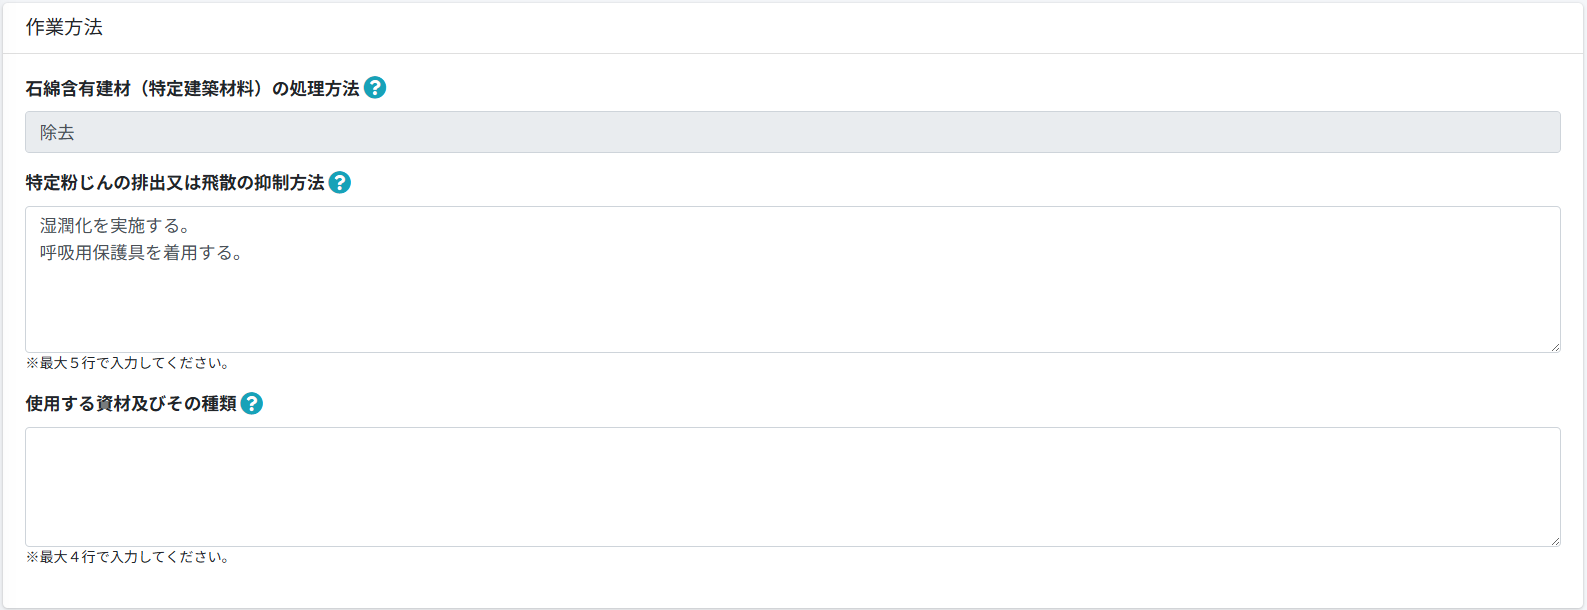Click the 除去 text inside the grey field
Viewport: 1587px width, 610px height.
[x=57, y=133]
